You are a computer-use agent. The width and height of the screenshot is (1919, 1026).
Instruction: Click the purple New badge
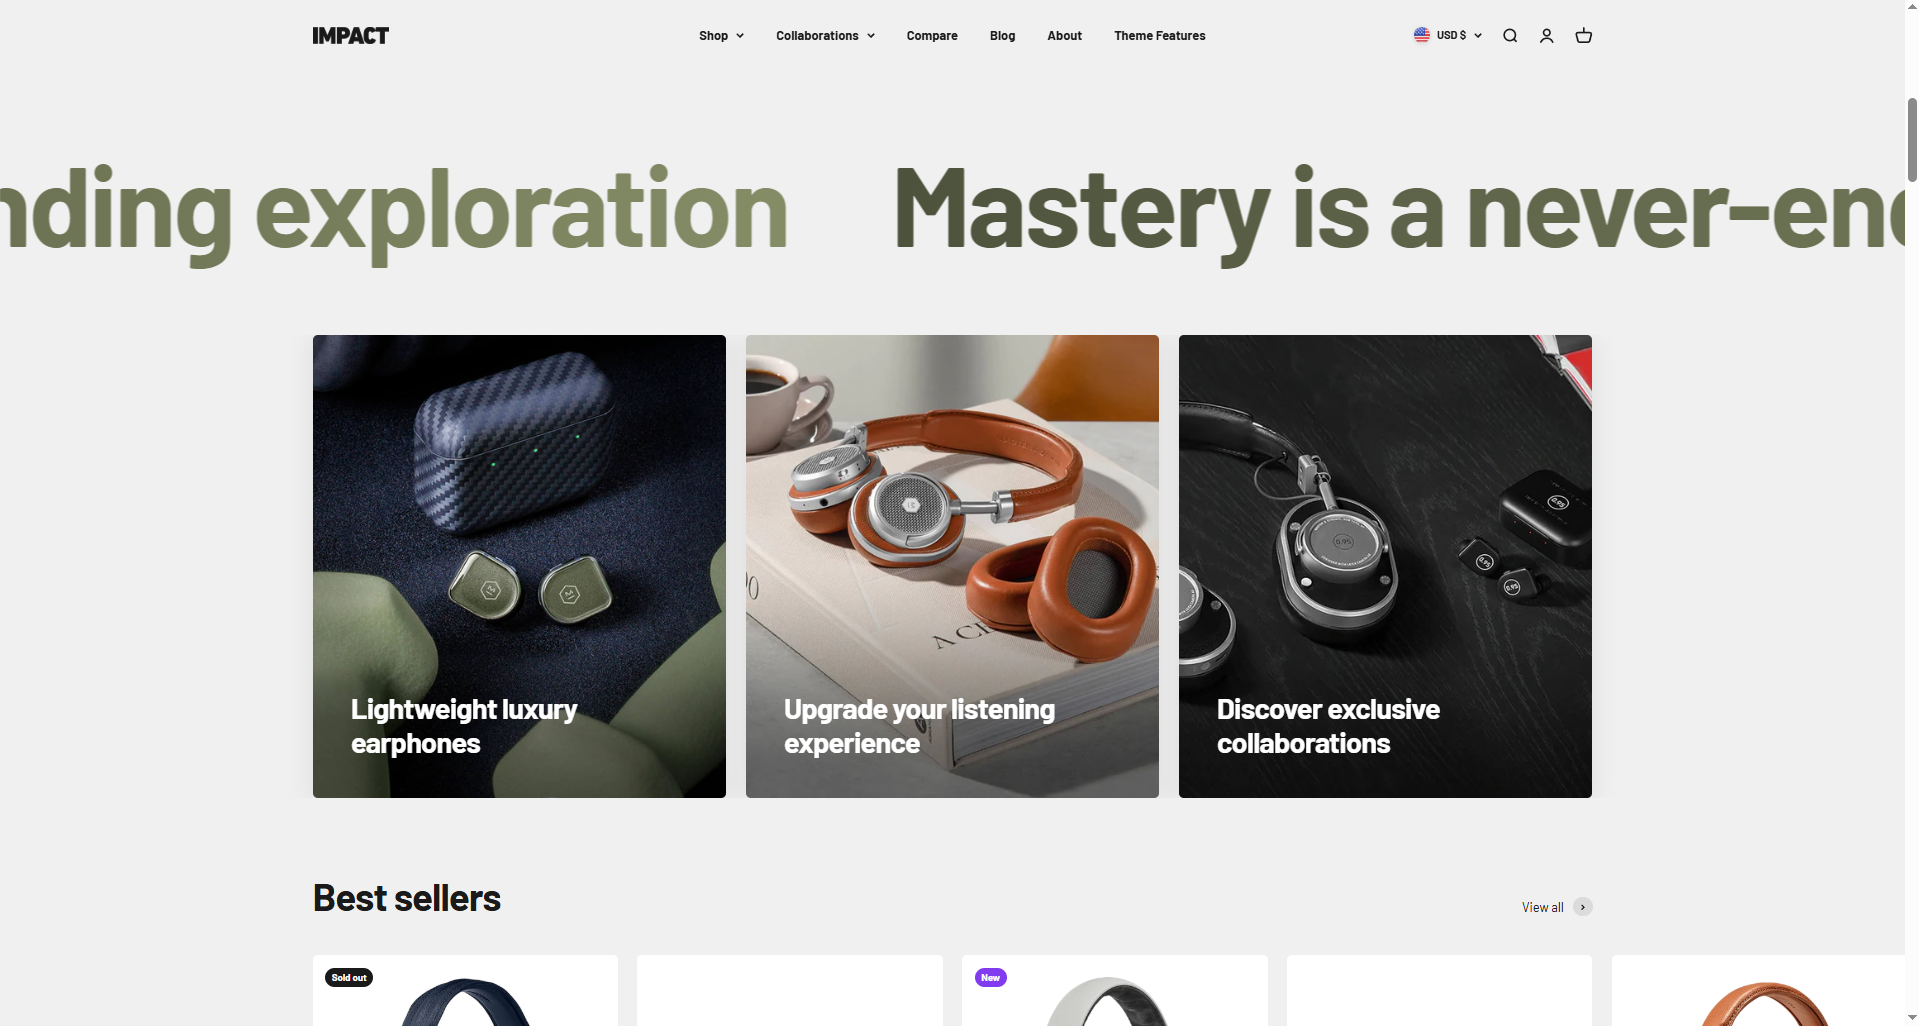(990, 977)
